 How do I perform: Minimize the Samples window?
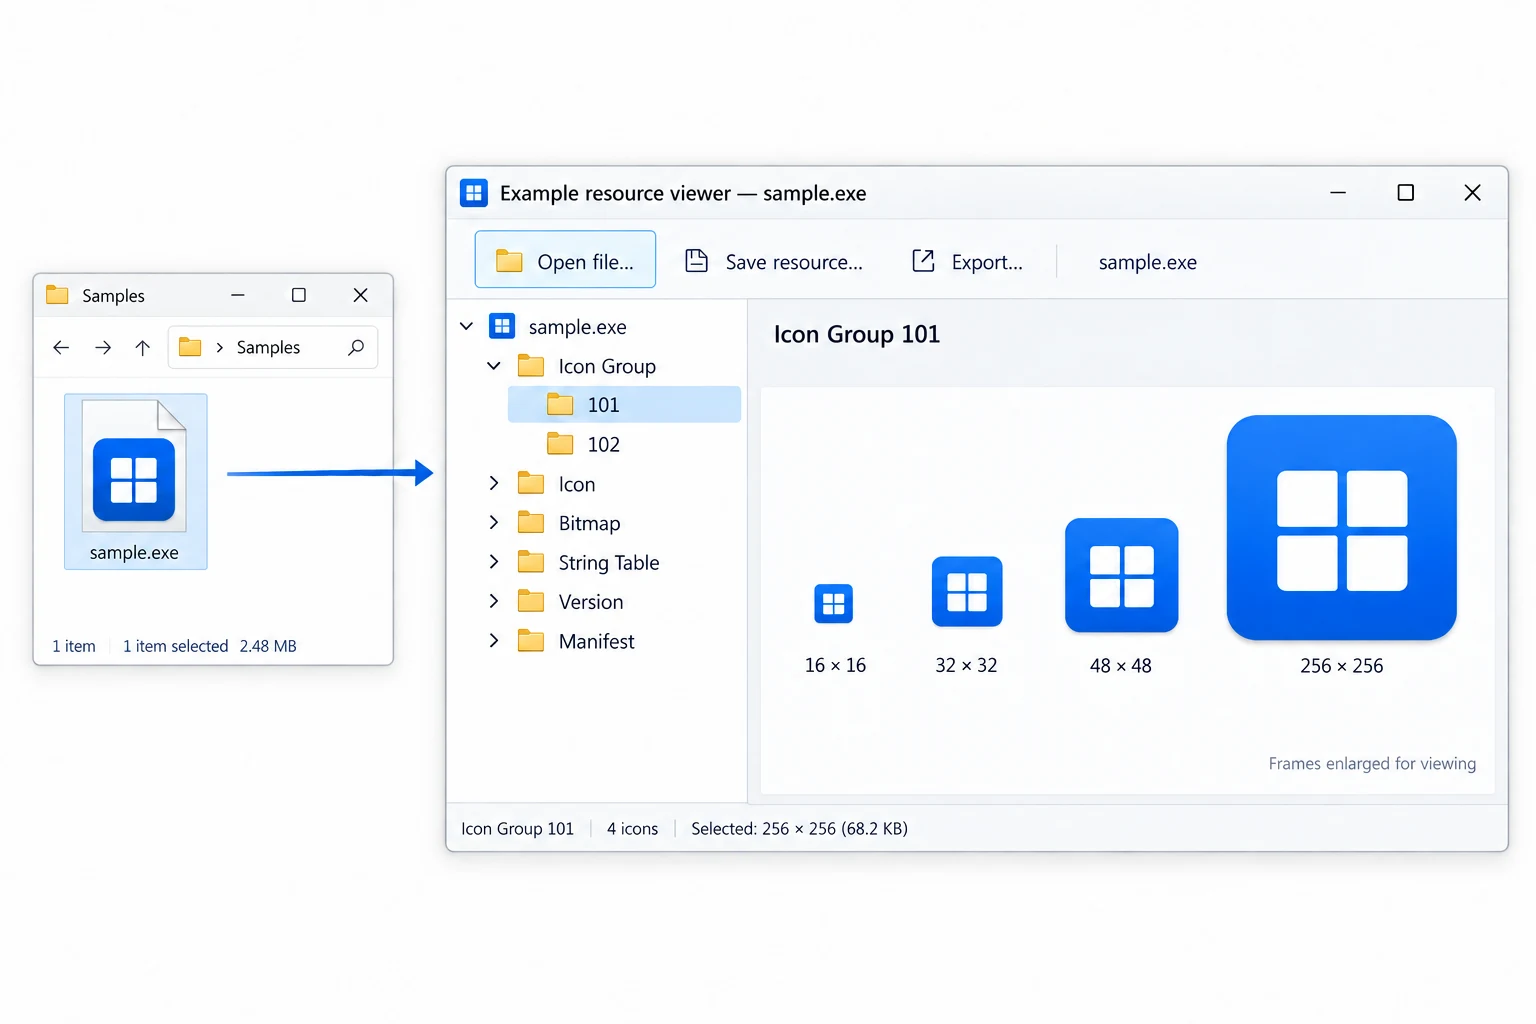(238, 295)
